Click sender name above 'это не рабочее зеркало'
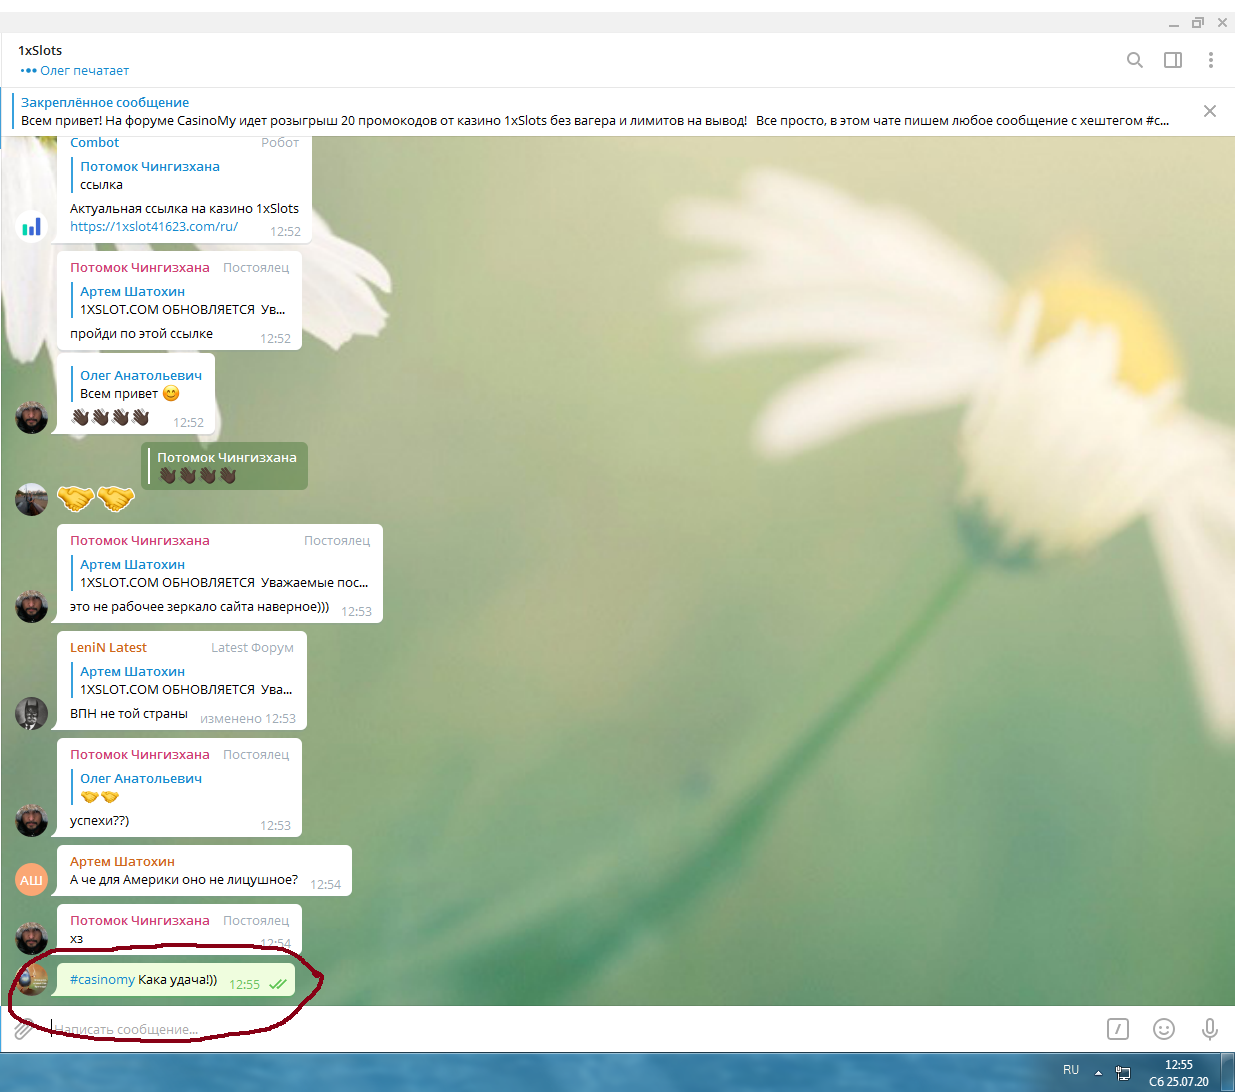The width and height of the screenshot is (1235, 1092). point(140,541)
